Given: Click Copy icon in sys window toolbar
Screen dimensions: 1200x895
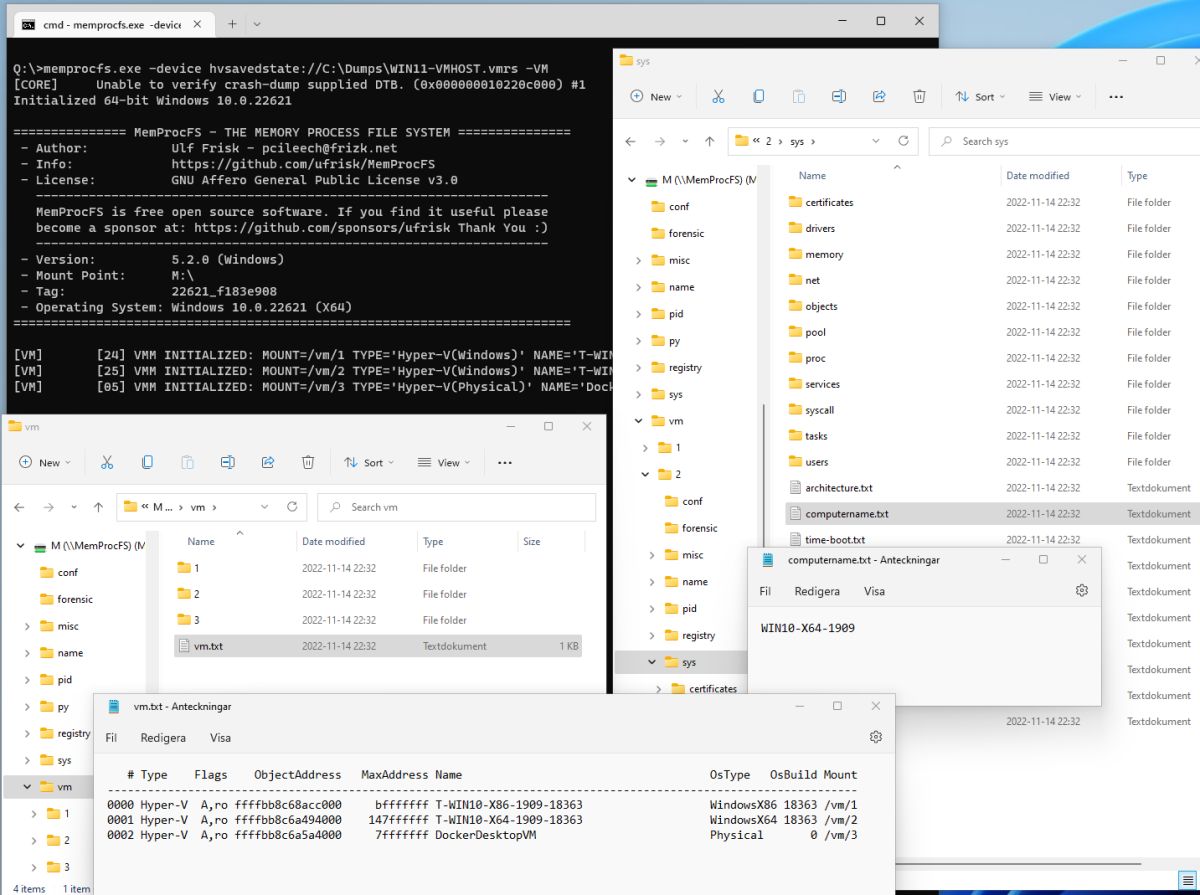Looking at the screenshot, I should [758, 97].
